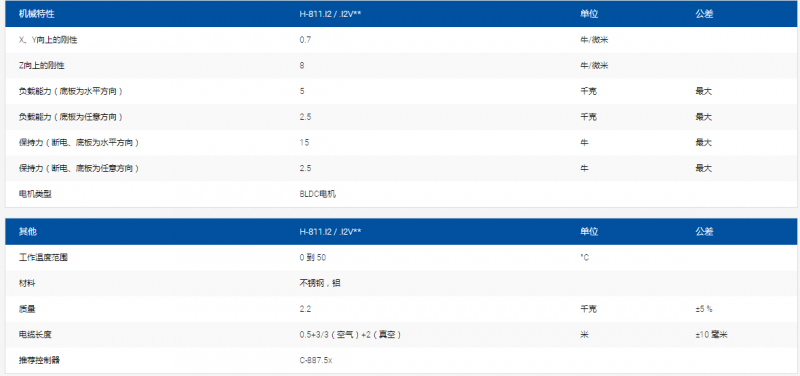Image resolution: width=800 pixels, height=376 pixels.
Task: Click the Z向上的刚性 row label
Action: (42, 66)
